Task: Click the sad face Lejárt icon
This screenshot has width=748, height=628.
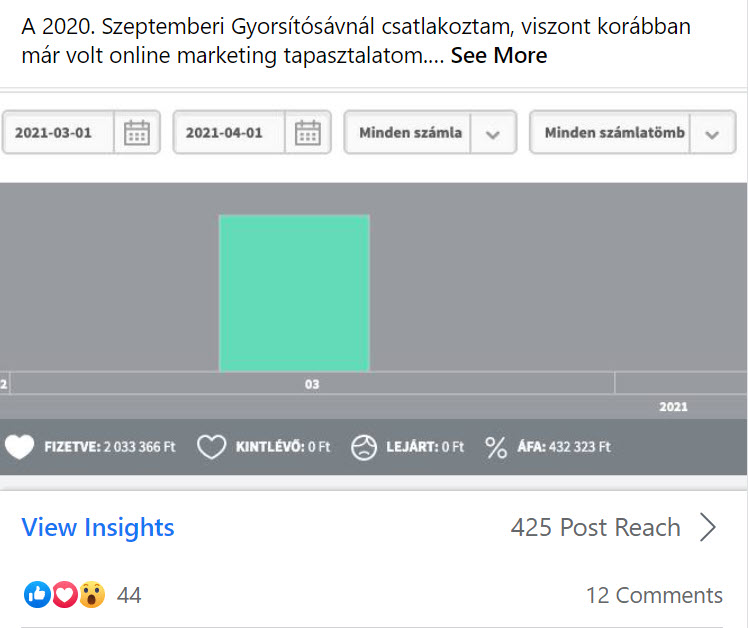Action: pos(364,448)
